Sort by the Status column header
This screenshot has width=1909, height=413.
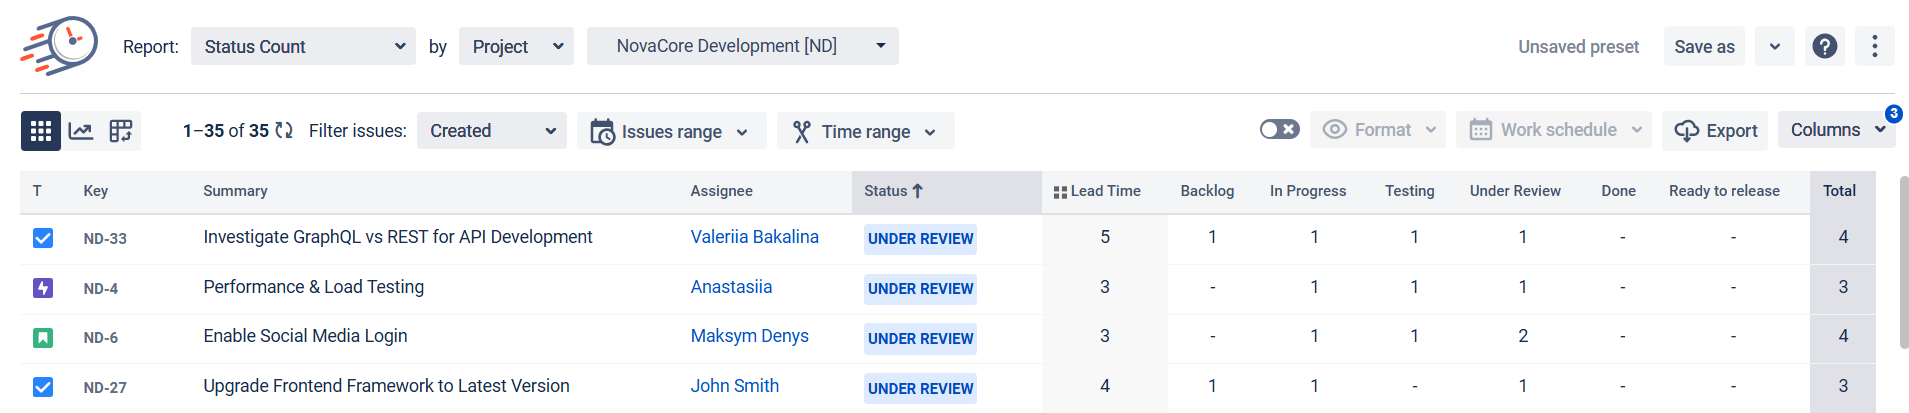pyautogui.click(x=893, y=191)
